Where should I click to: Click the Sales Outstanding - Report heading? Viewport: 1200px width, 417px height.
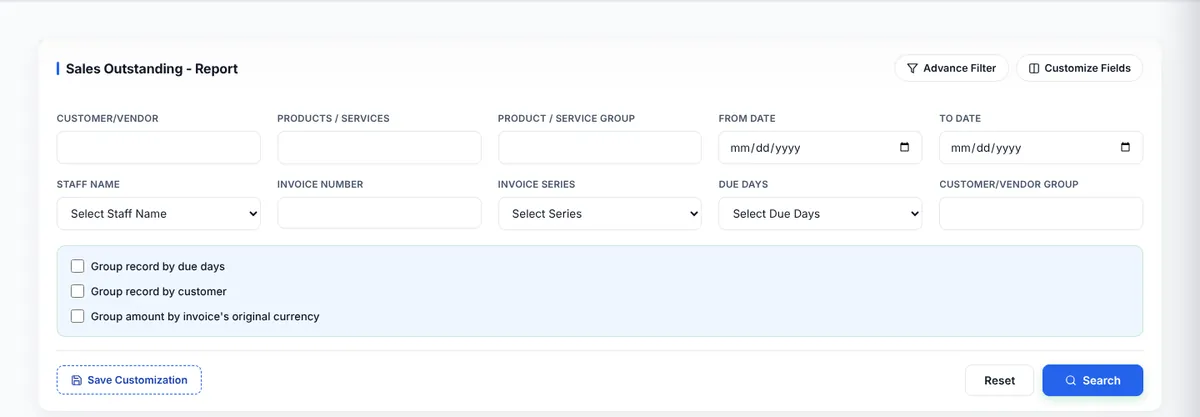(152, 69)
